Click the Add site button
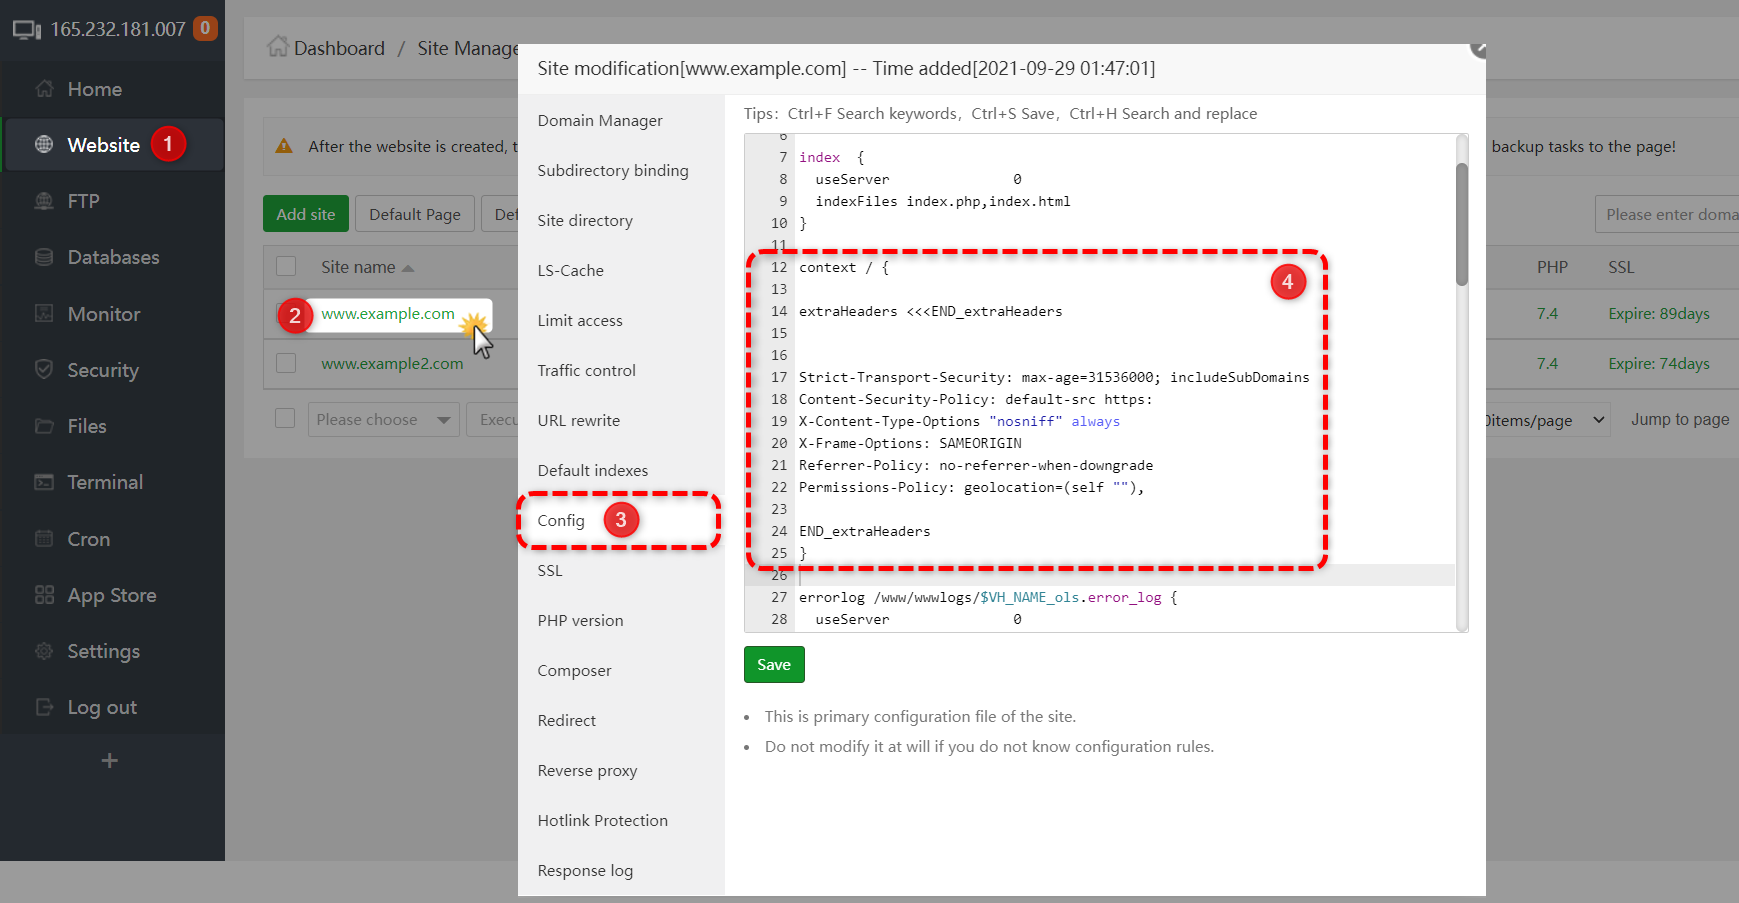 point(306,214)
